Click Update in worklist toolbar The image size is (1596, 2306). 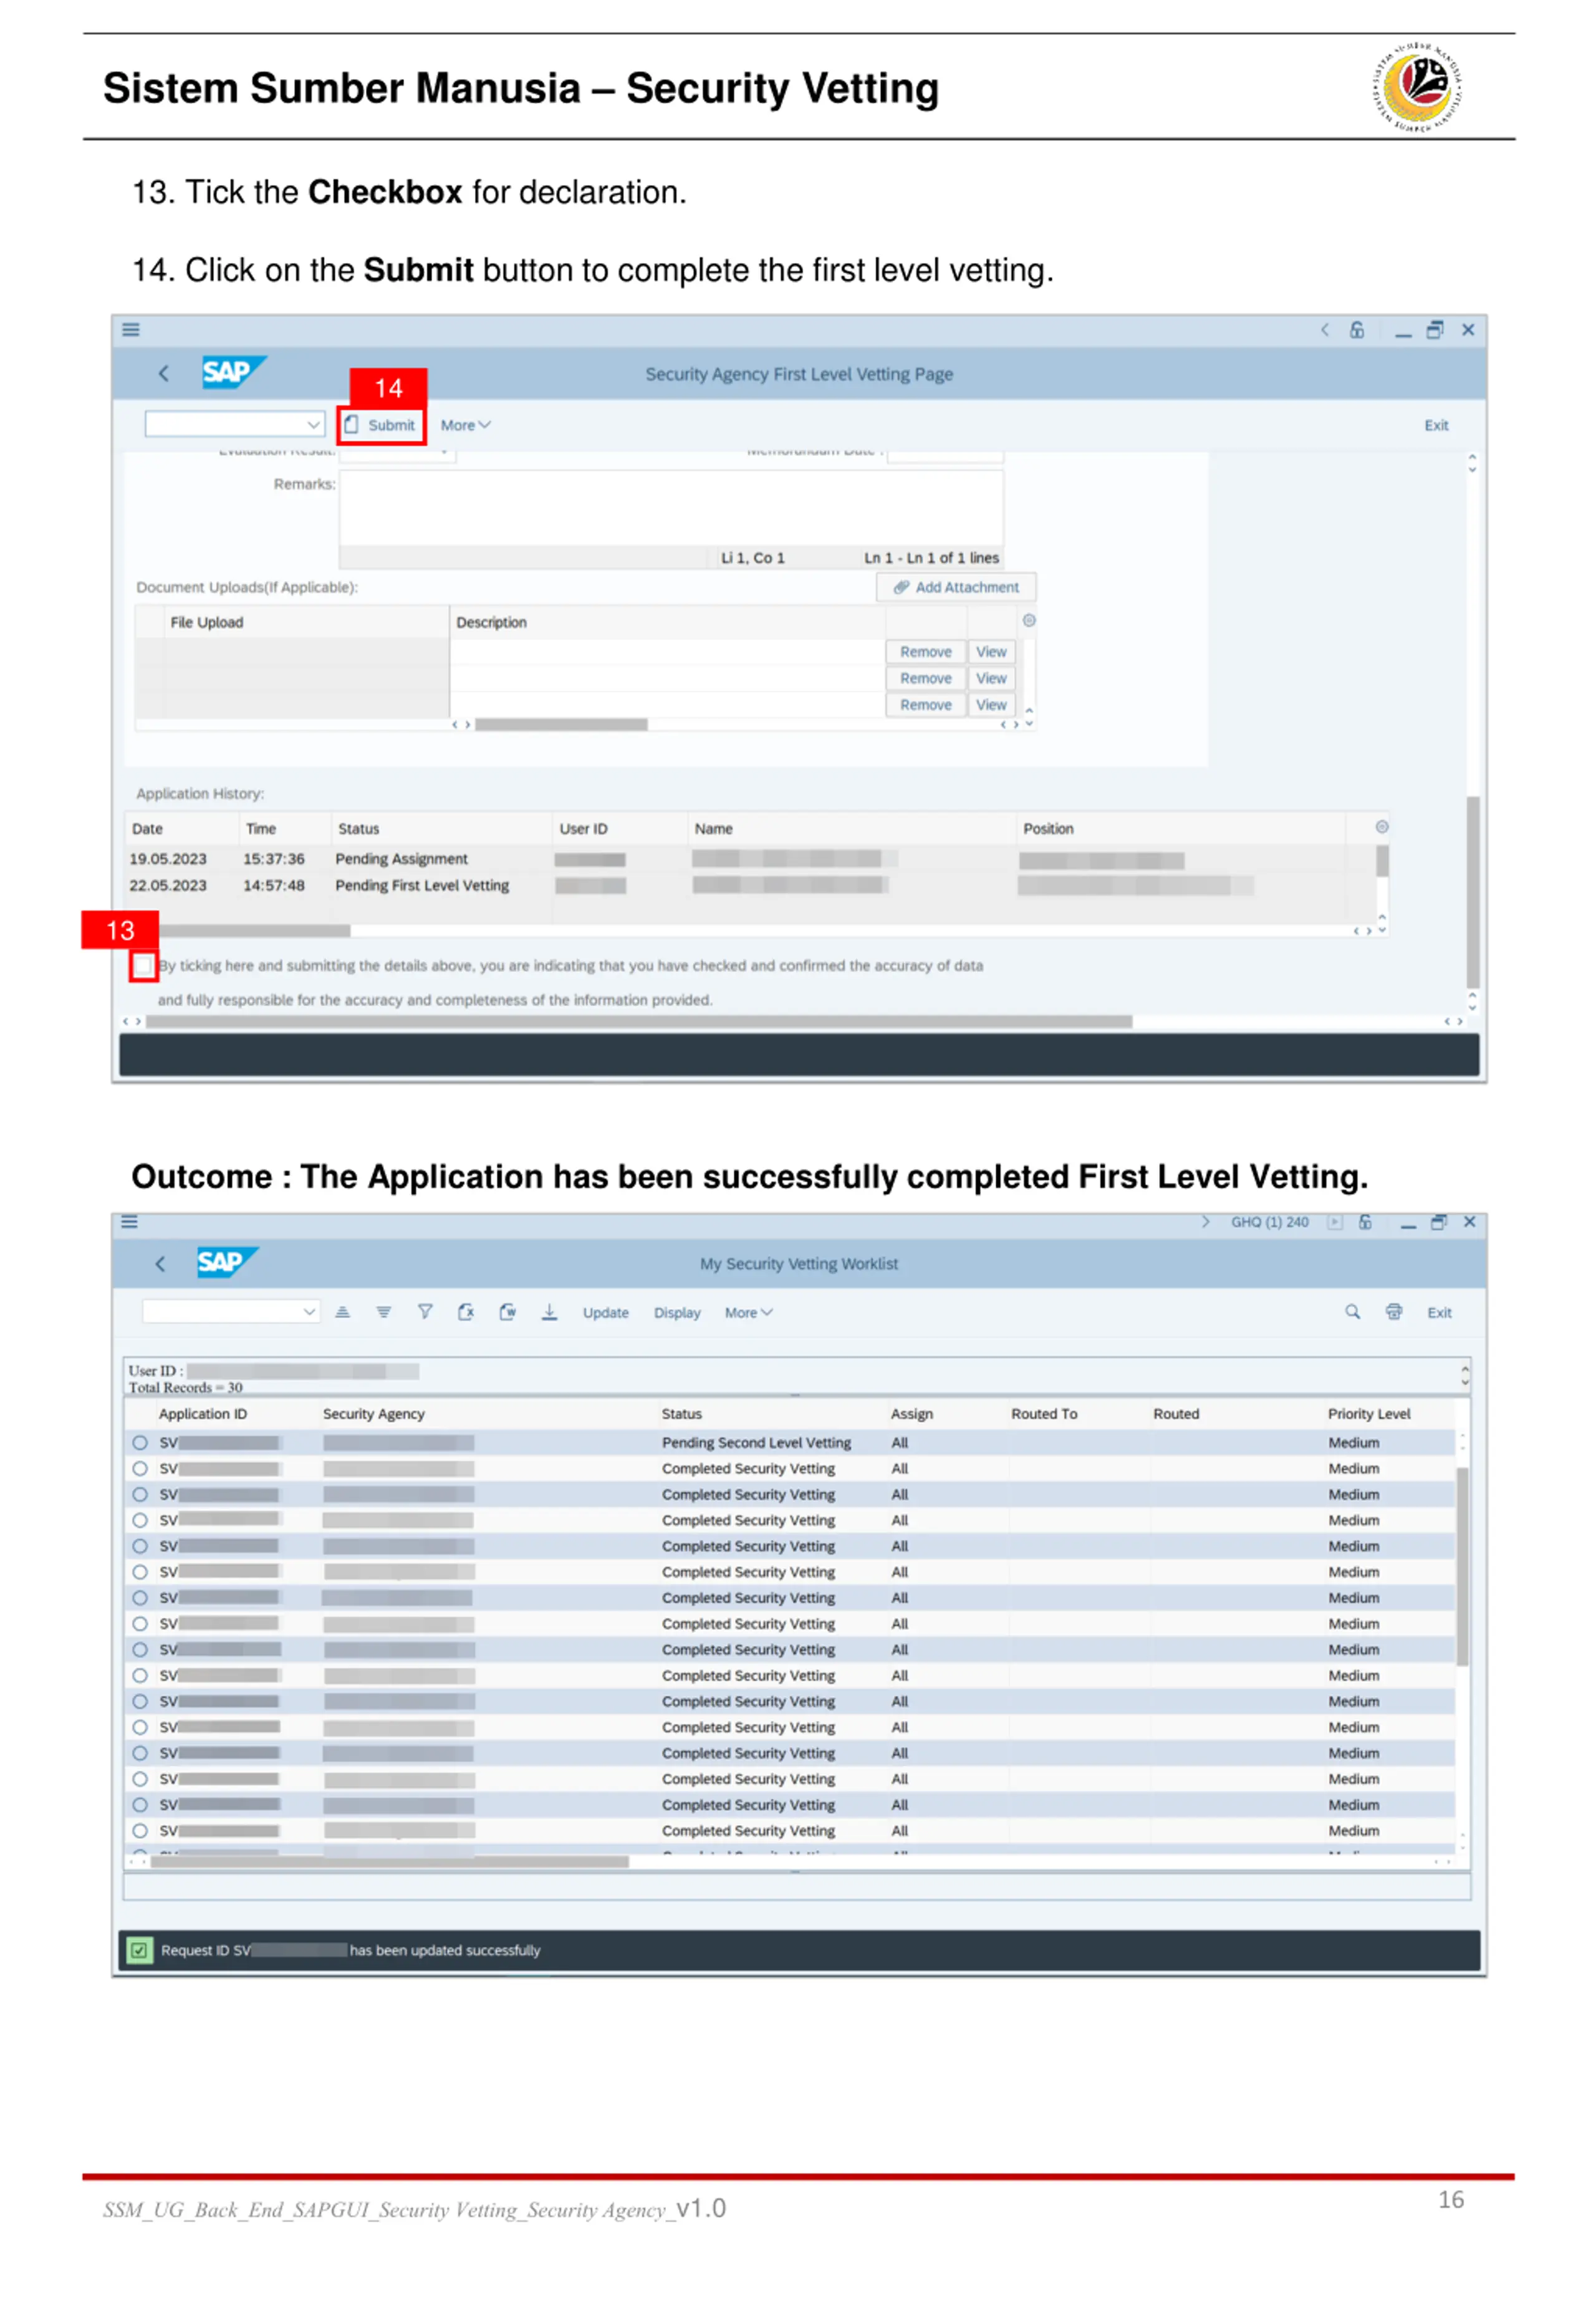coord(606,1312)
